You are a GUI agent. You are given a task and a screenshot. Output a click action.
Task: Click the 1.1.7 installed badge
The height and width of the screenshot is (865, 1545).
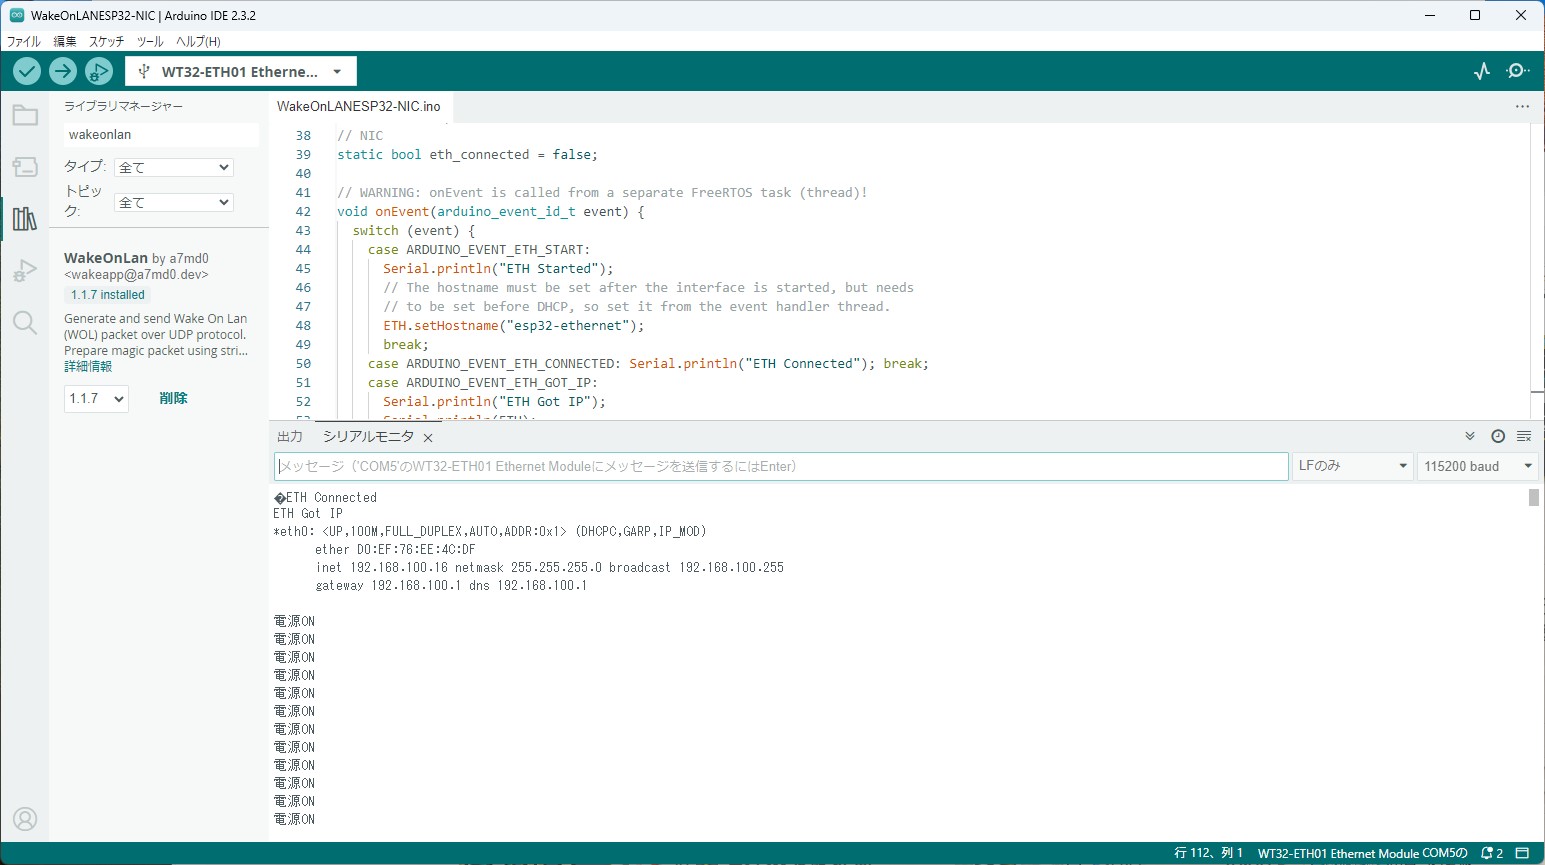(x=108, y=295)
